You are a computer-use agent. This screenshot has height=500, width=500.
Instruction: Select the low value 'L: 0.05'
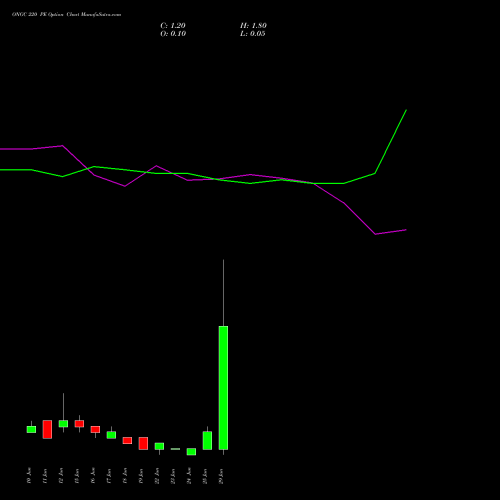(253, 34)
